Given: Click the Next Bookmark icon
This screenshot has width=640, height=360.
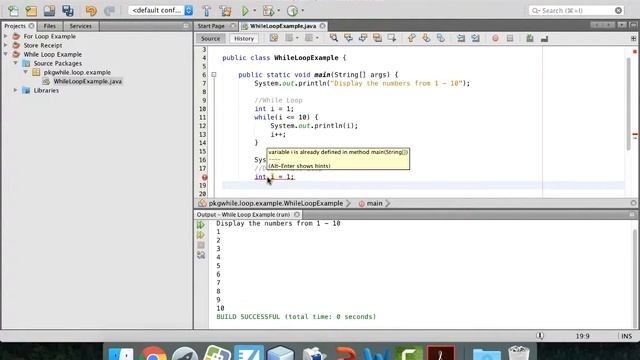Looking at the screenshot, I should (x=426, y=38).
